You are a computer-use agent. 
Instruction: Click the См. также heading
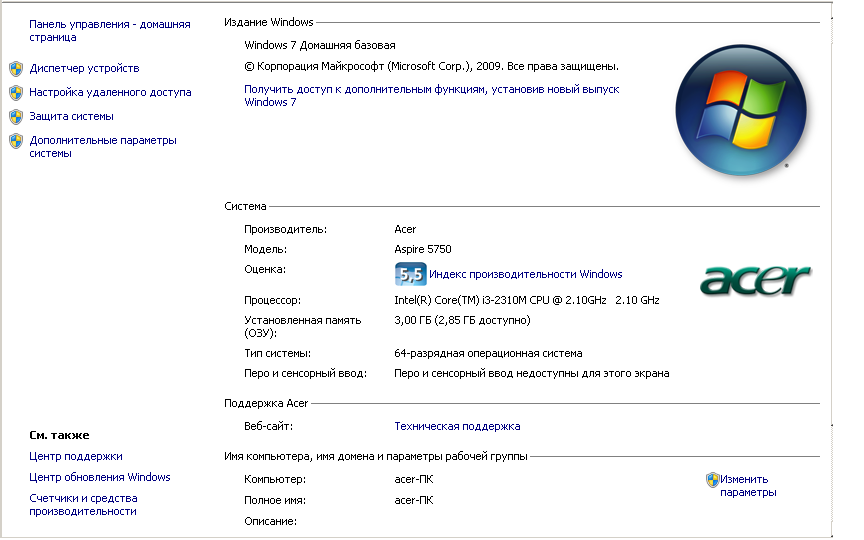59,435
